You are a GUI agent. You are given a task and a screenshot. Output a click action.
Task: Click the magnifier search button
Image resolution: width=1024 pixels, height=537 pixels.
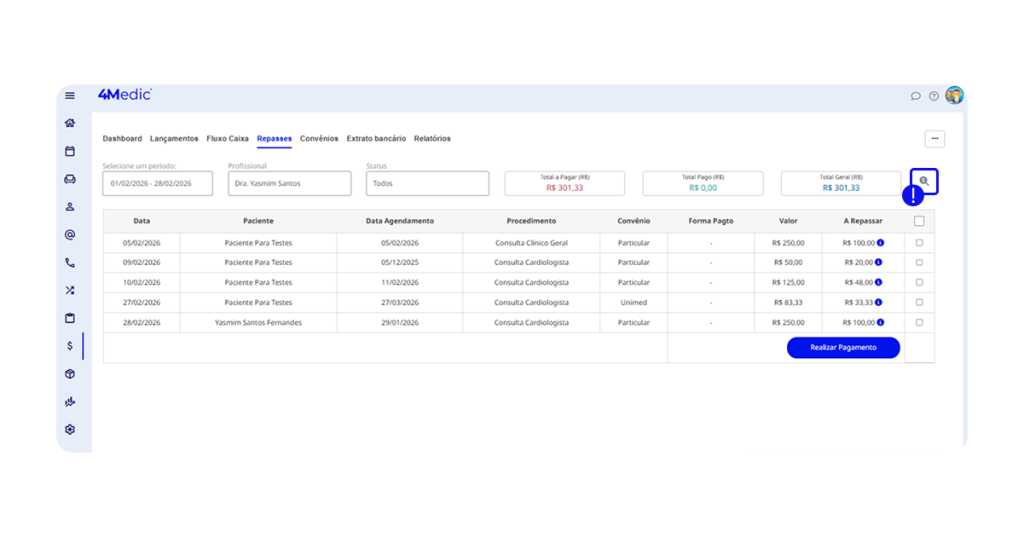[924, 181]
